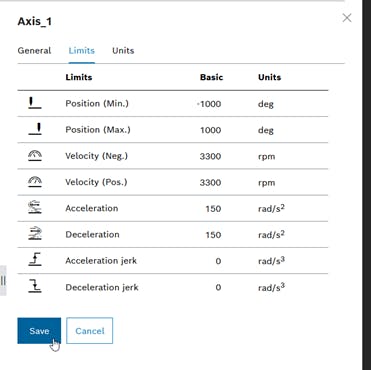Edit the Velocity (Neg.) value 3300
The width and height of the screenshot is (371, 370).
[x=210, y=156]
